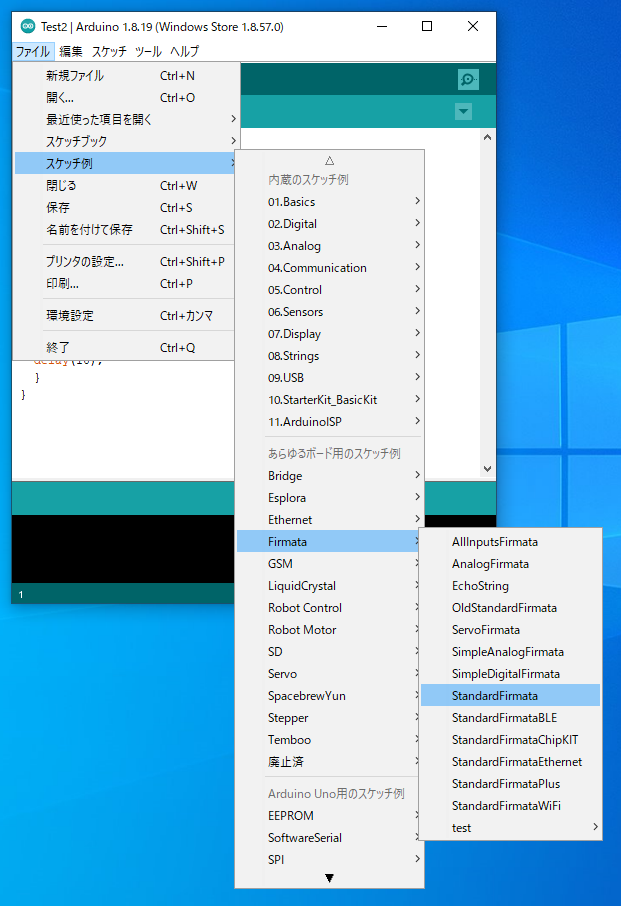This screenshot has height=906, width=621.
Task: Open SPI examples submenu
Action: click(x=330, y=859)
